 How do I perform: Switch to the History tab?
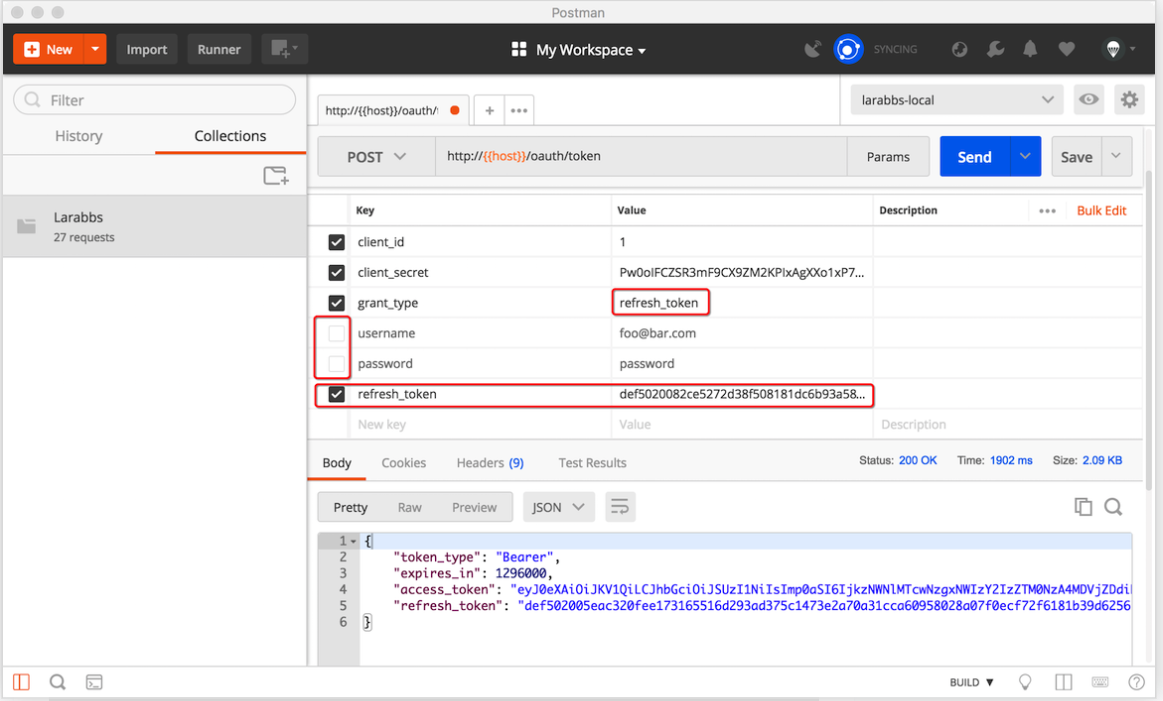pyautogui.click(x=79, y=136)
